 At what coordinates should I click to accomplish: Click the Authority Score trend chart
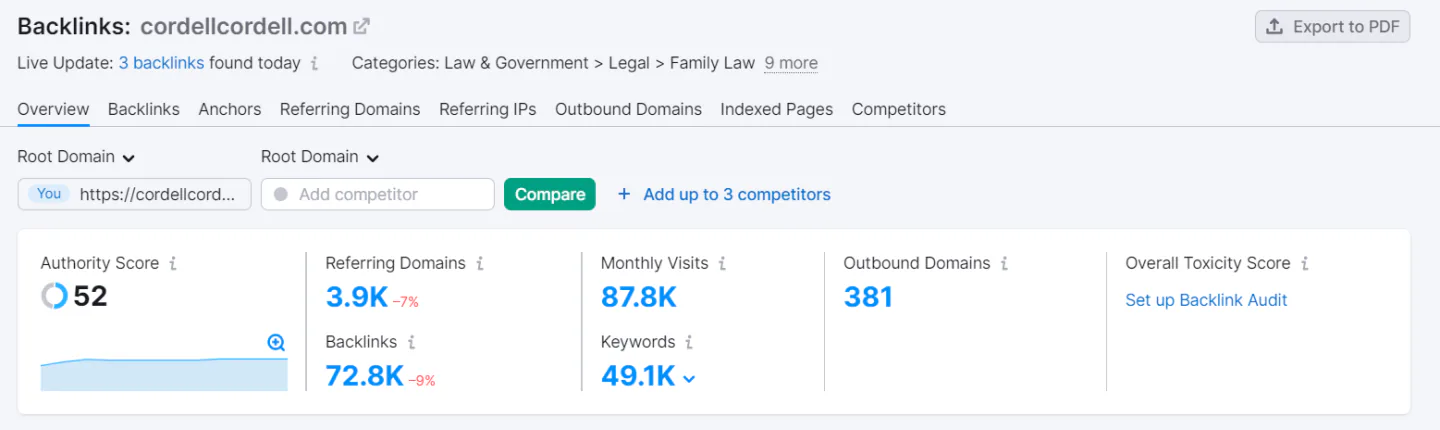click(x=164, y=374)
